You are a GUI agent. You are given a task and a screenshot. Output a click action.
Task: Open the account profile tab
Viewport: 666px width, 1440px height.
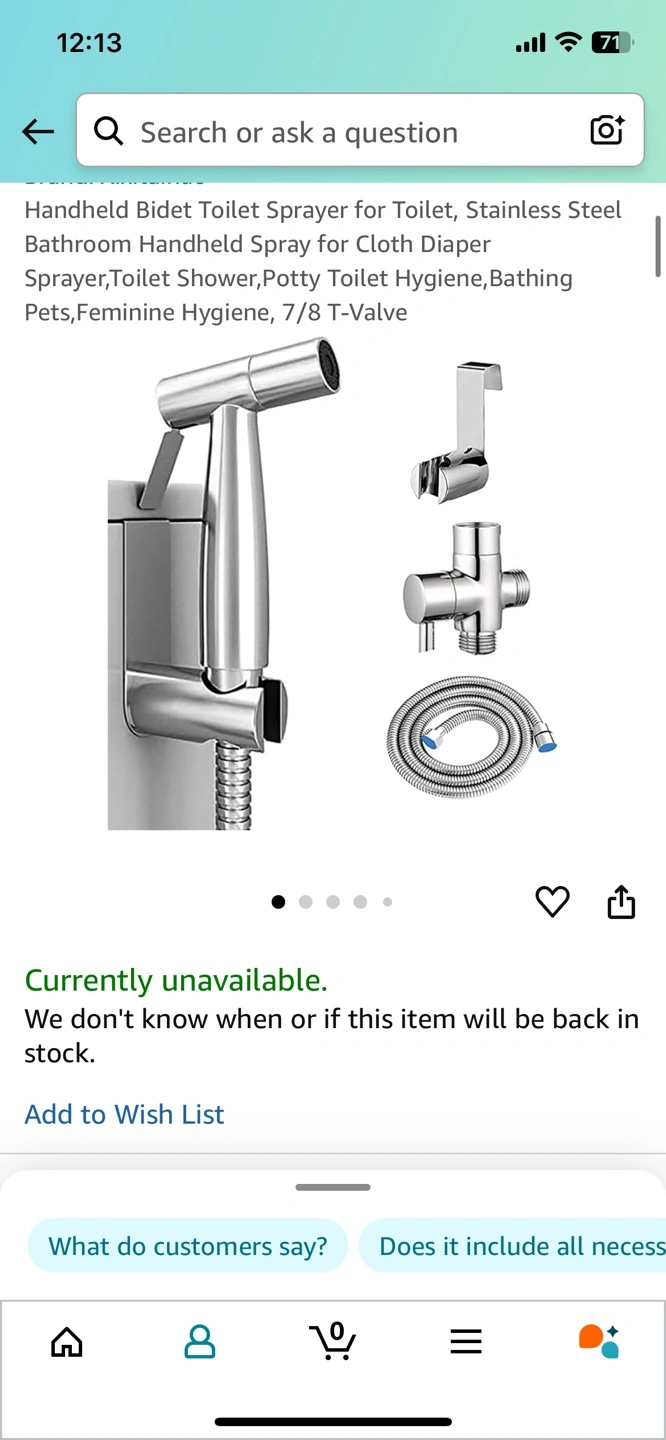tap(200, 1341)
